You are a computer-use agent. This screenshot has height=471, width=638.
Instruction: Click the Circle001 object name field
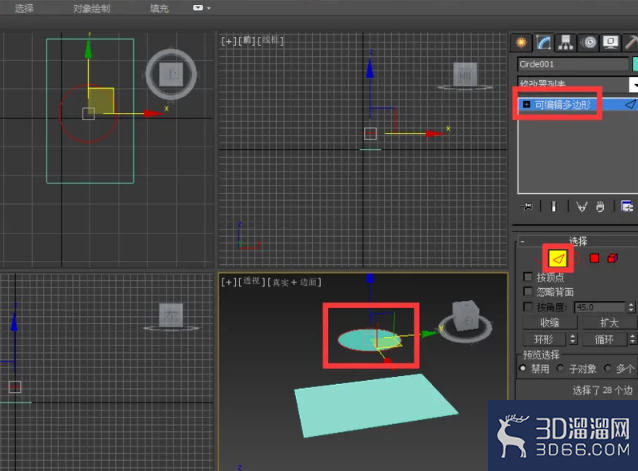pos(573,64)
